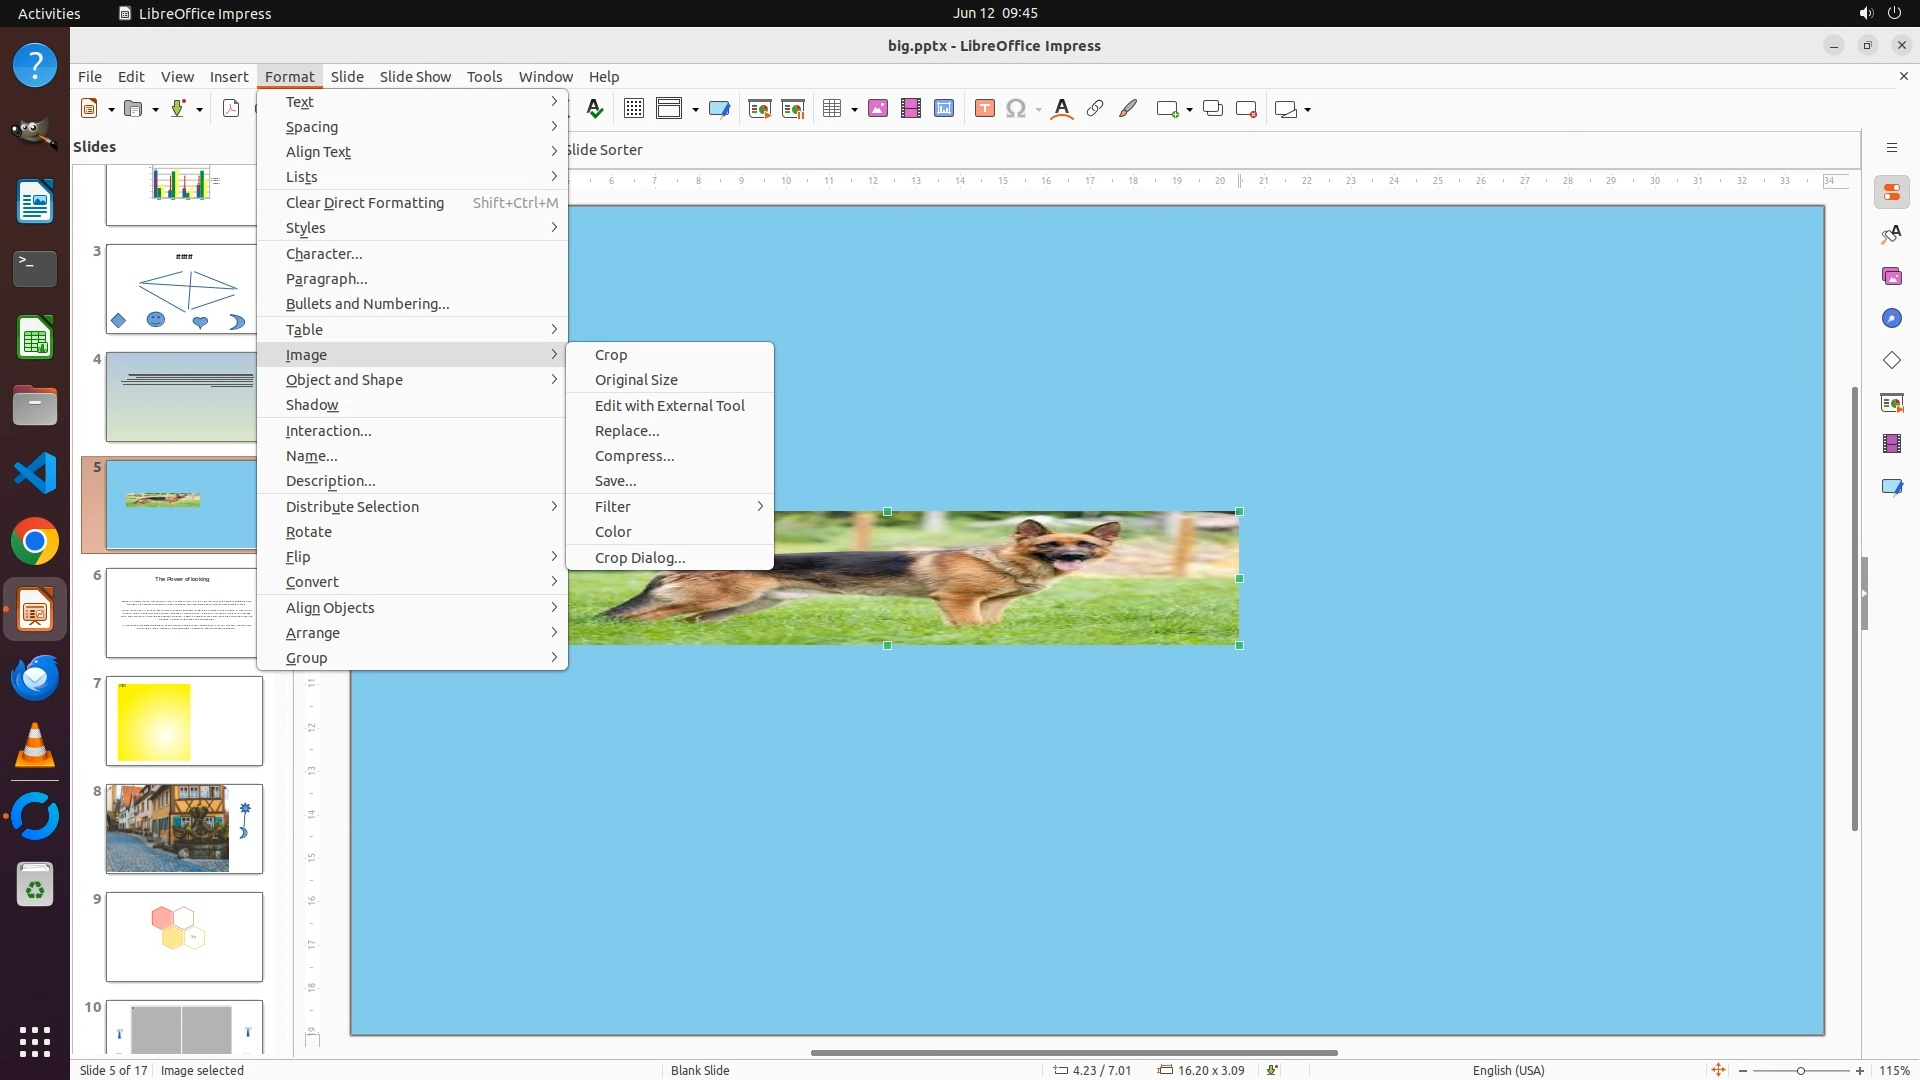This screenshot has height=1080, width=1920.
Task: Click Insert Image icon in toolbar
Action: (x=878, y=109)
